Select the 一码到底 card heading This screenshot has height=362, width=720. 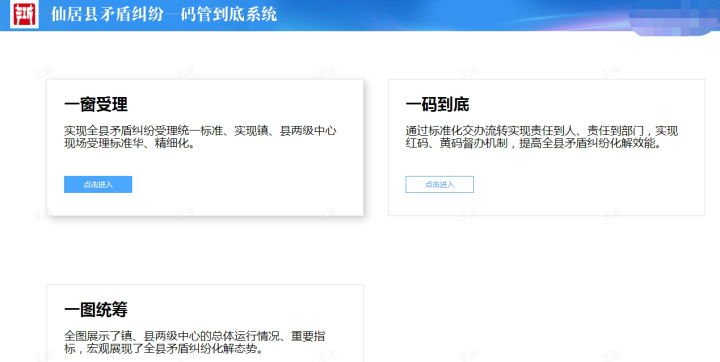(438, 104)
